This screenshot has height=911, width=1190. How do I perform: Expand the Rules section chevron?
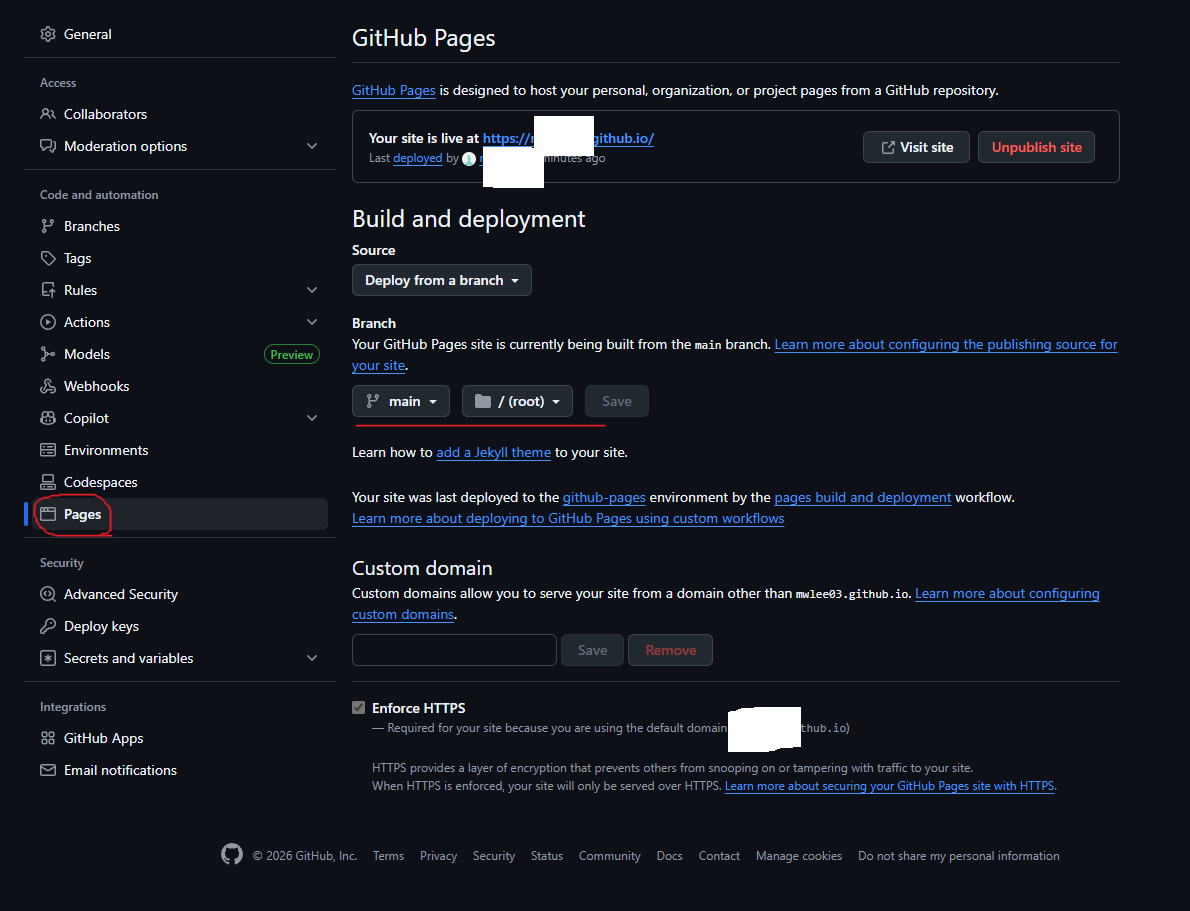(x=312, y=290)
